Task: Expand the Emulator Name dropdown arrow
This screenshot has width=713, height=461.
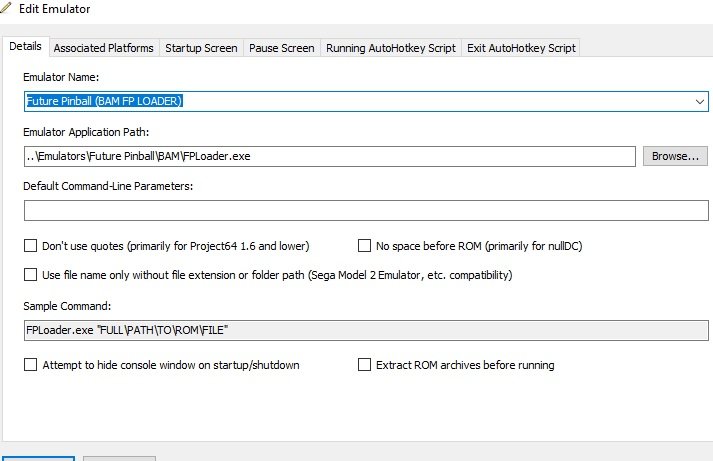Action: point(700,101)
